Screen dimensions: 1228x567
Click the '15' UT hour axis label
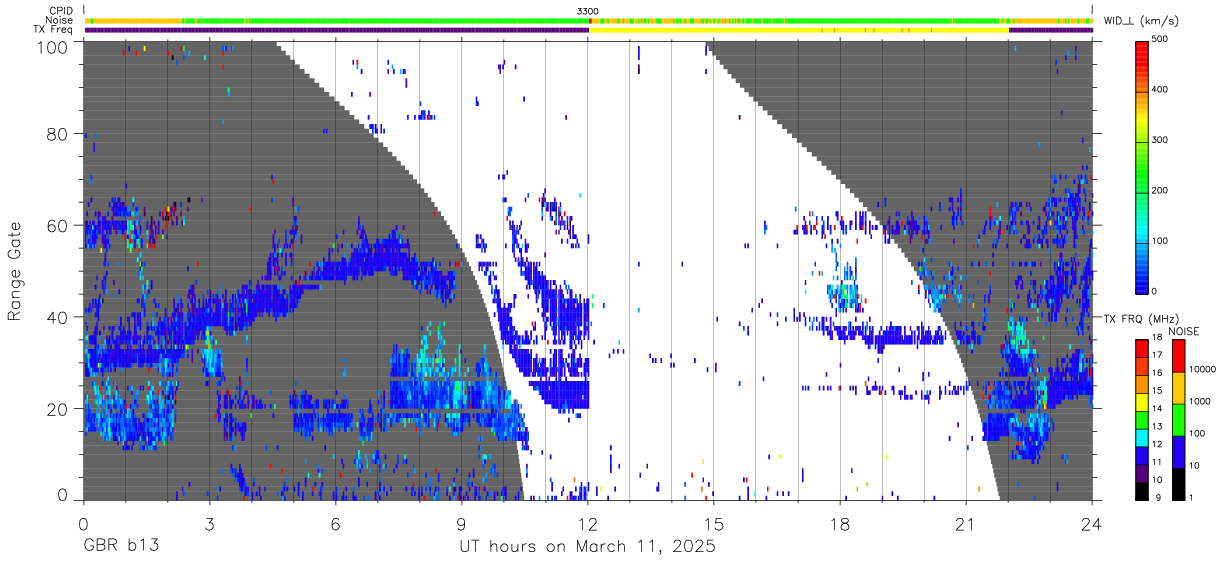[x=714, y=524]
